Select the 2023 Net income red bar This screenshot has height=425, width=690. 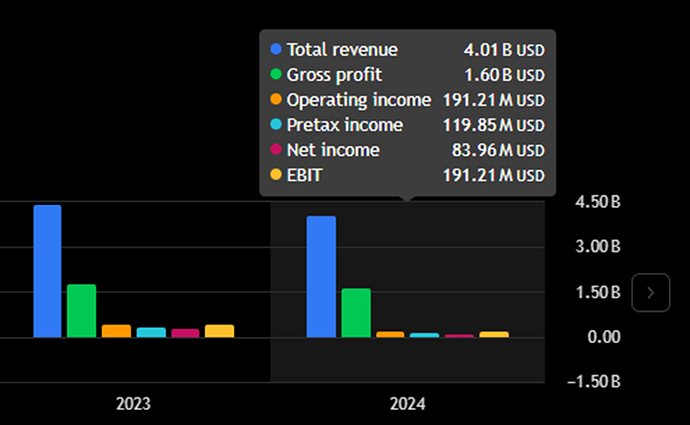[185, 333]
